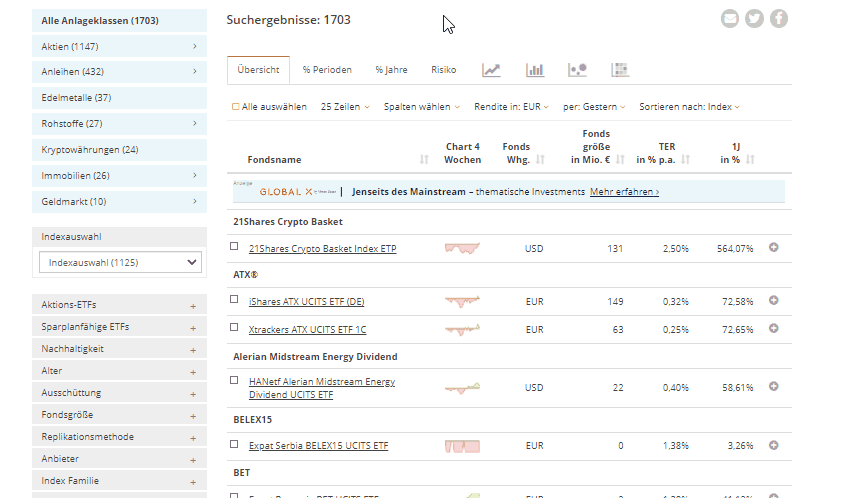The width and height of the screenshot is (845, 498).
Task: Switch to the % Perioden tab
Action: tap(327, 70)
